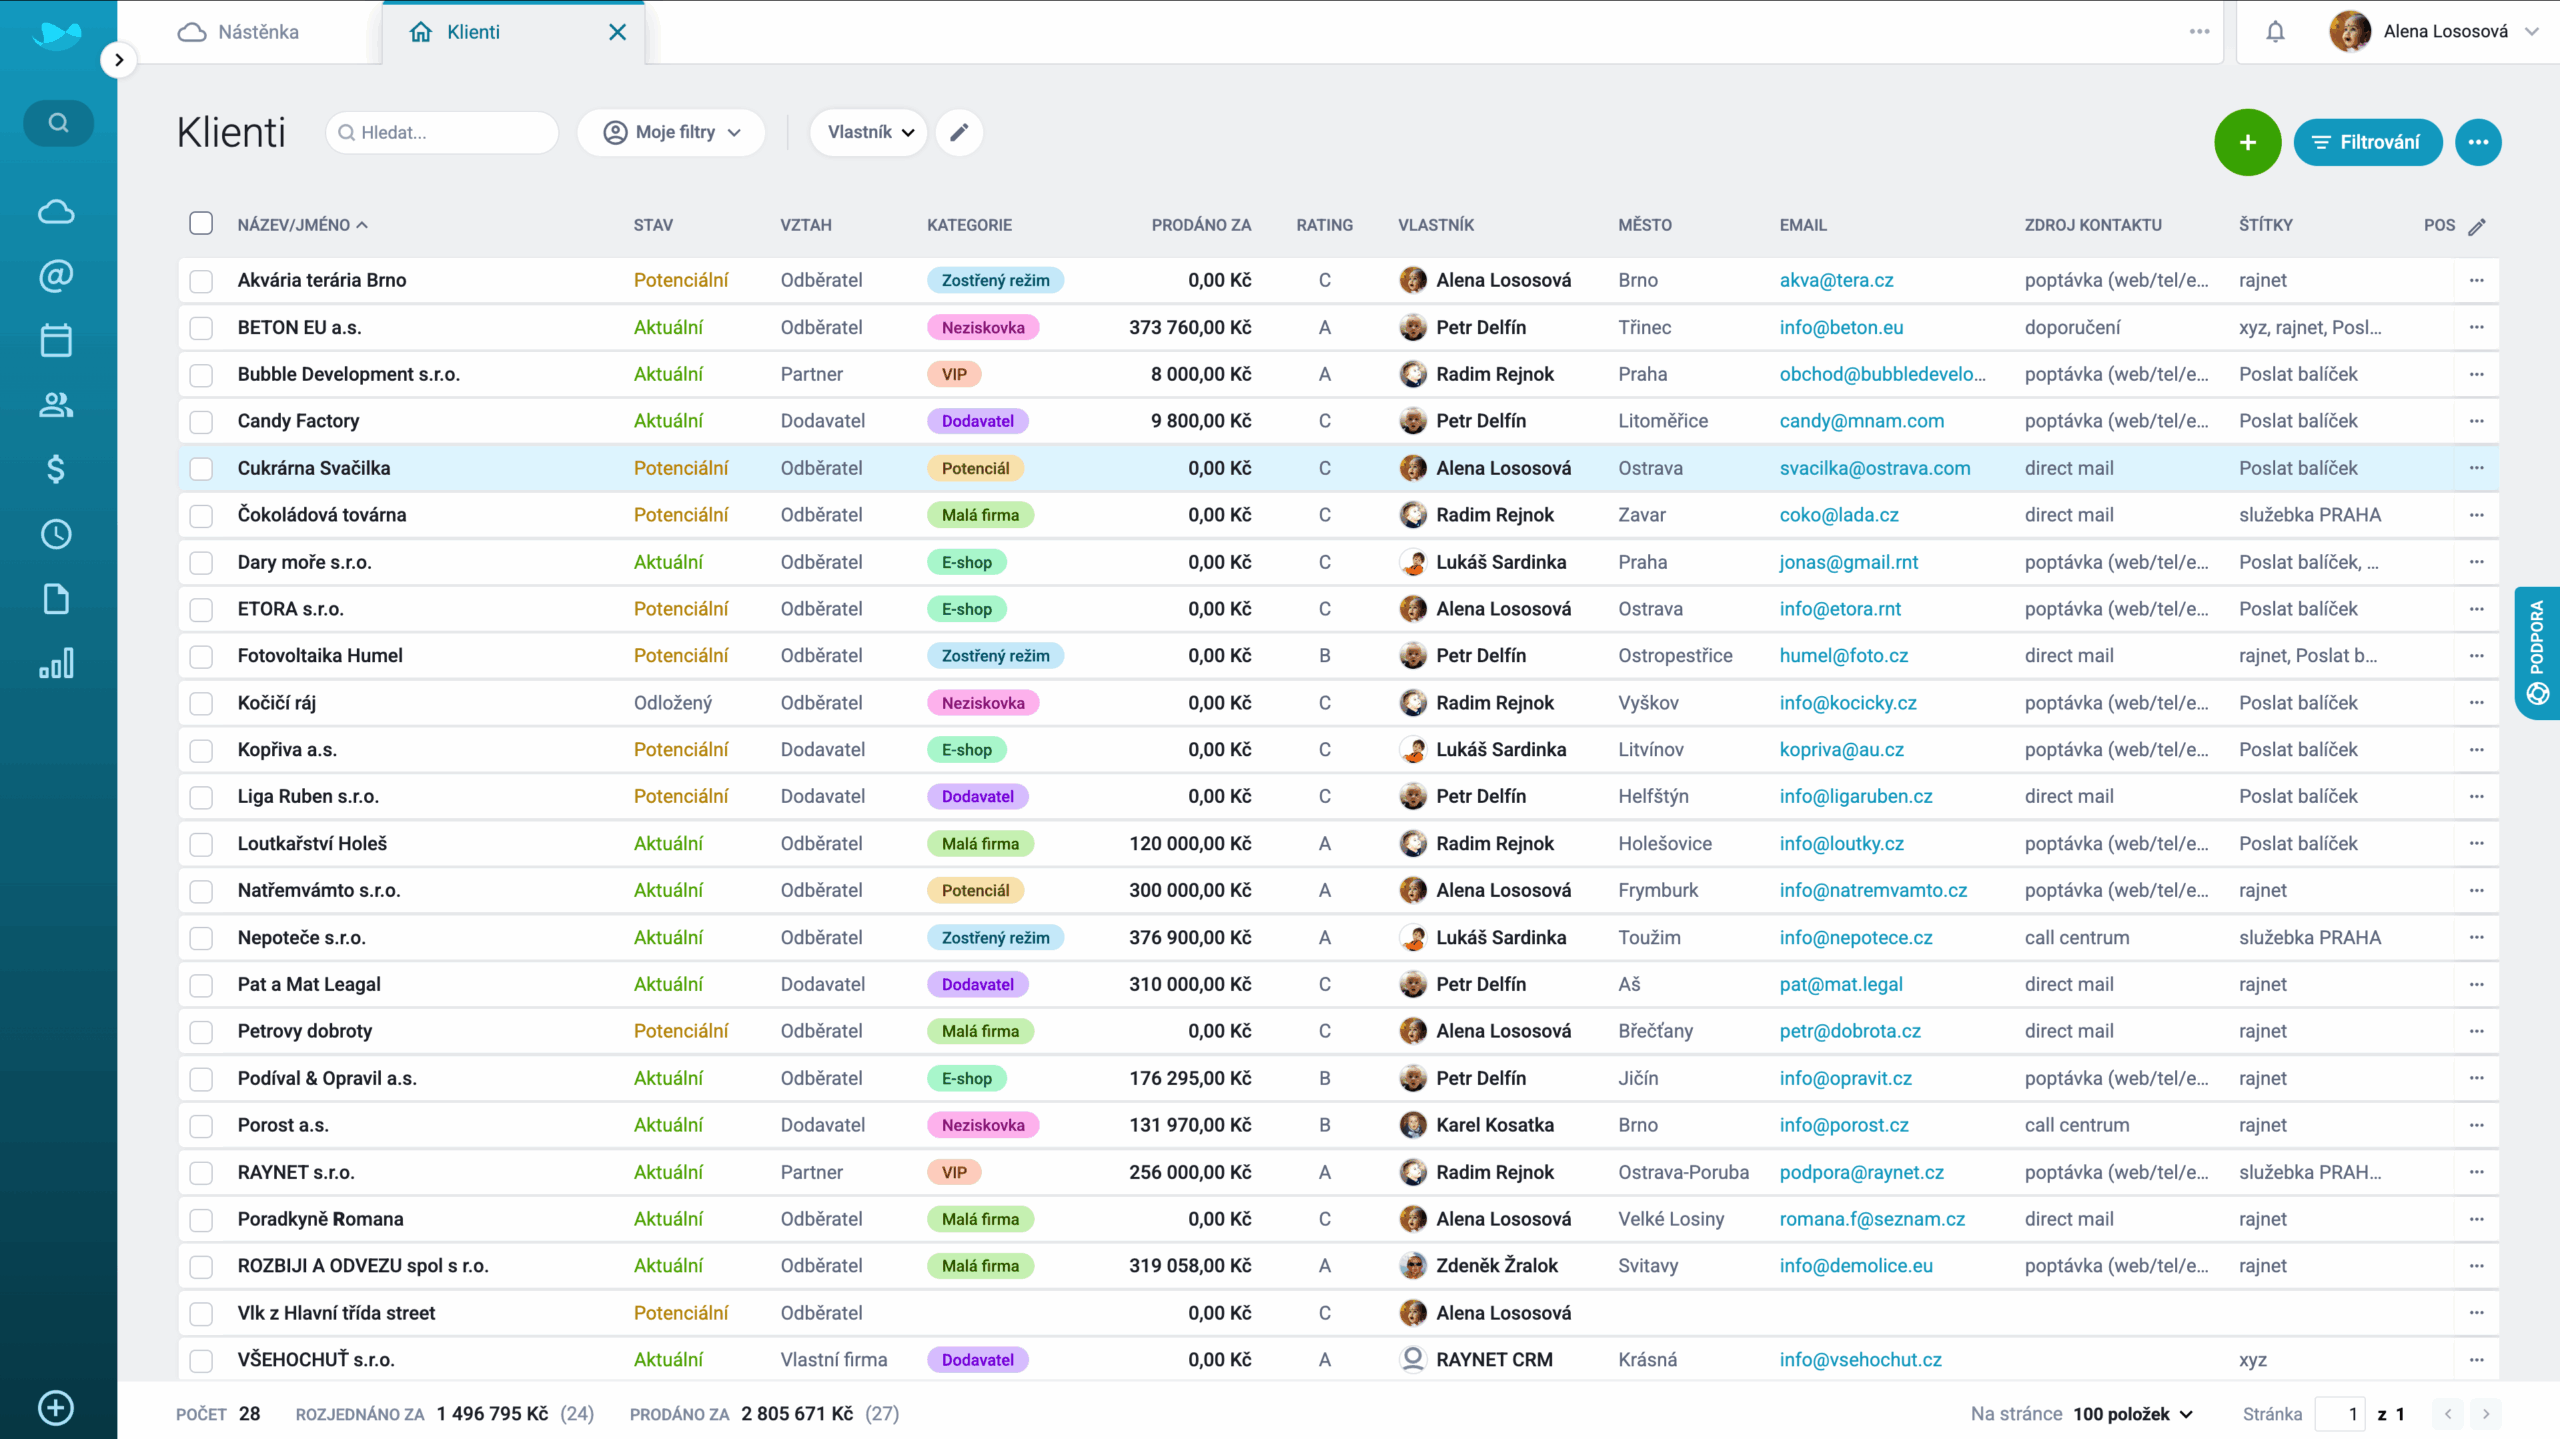Viewport: 2560px width, 1439px height.
Task: Open the dollar sign deals icon
Action: pyautogui.click(x=56, y=469)
